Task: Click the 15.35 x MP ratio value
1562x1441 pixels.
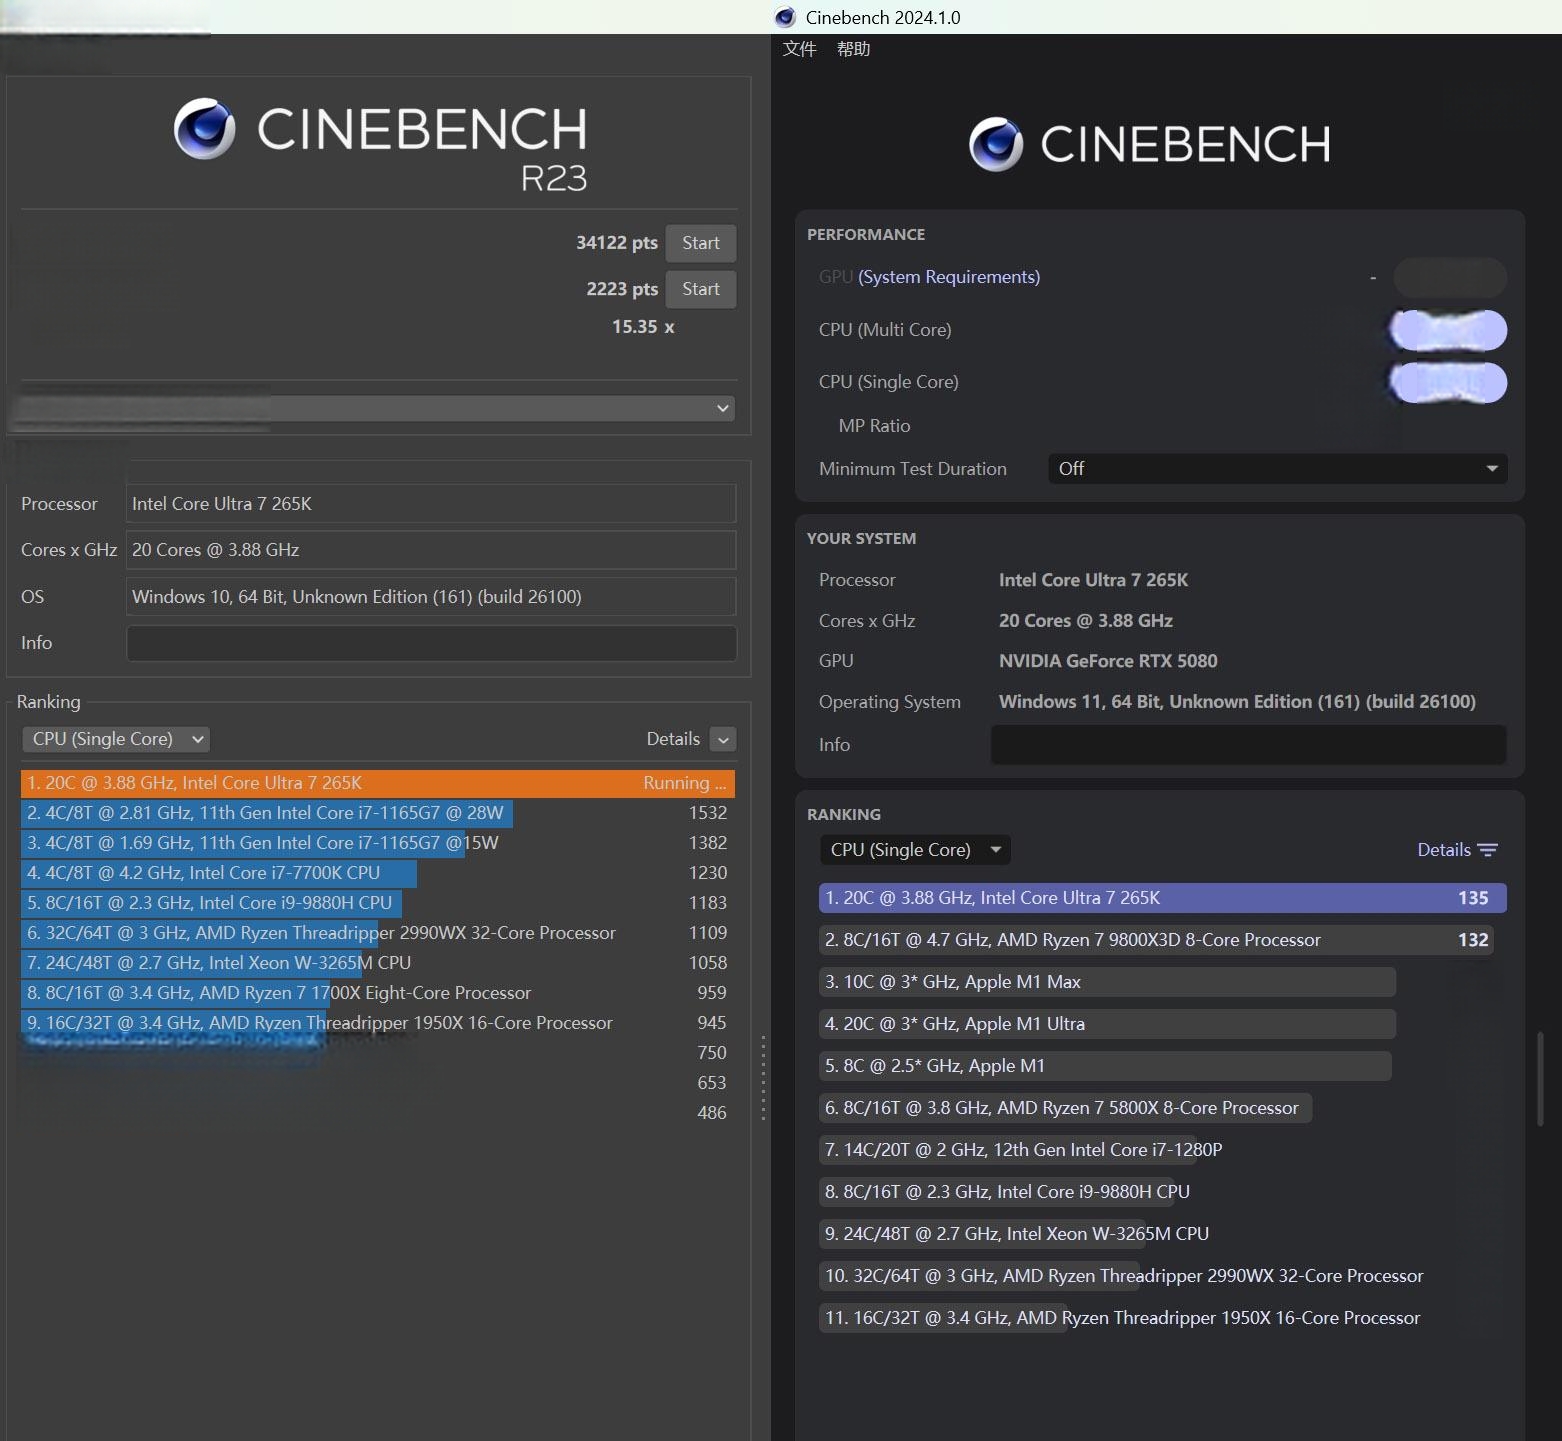Action: click(643, 327)
